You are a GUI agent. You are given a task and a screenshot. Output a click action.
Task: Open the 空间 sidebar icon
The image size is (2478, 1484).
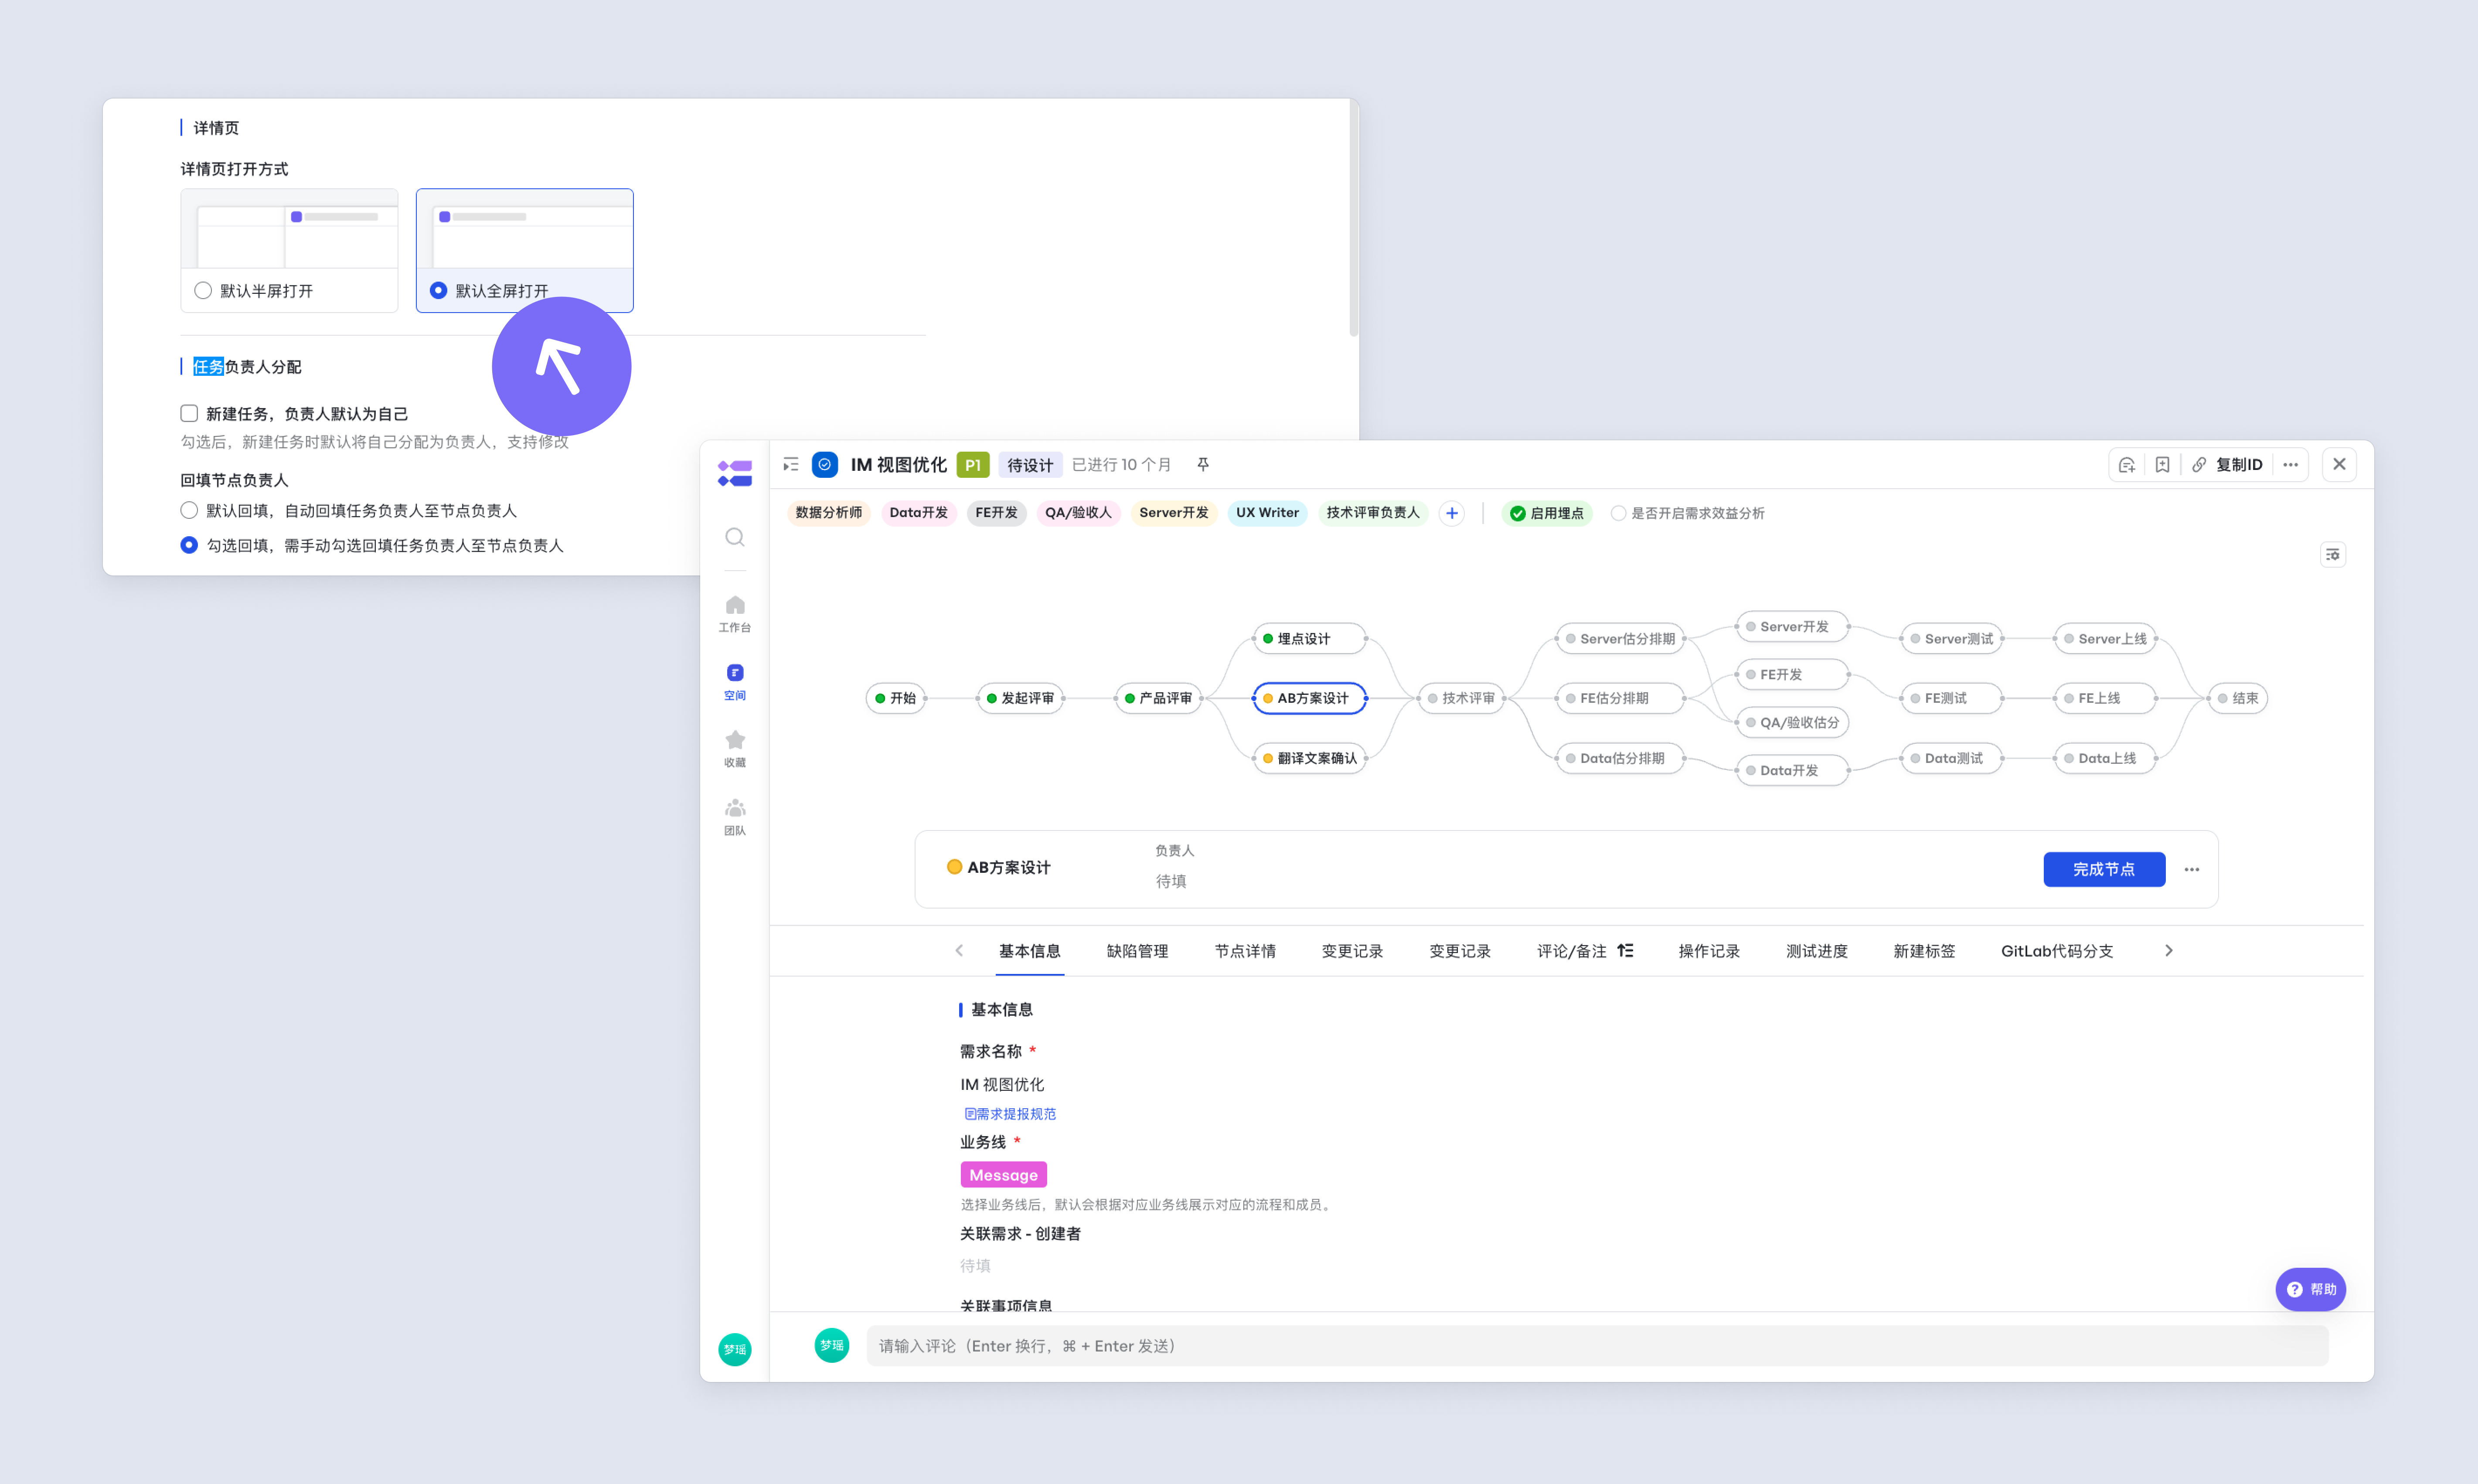(x=735, y=682)
